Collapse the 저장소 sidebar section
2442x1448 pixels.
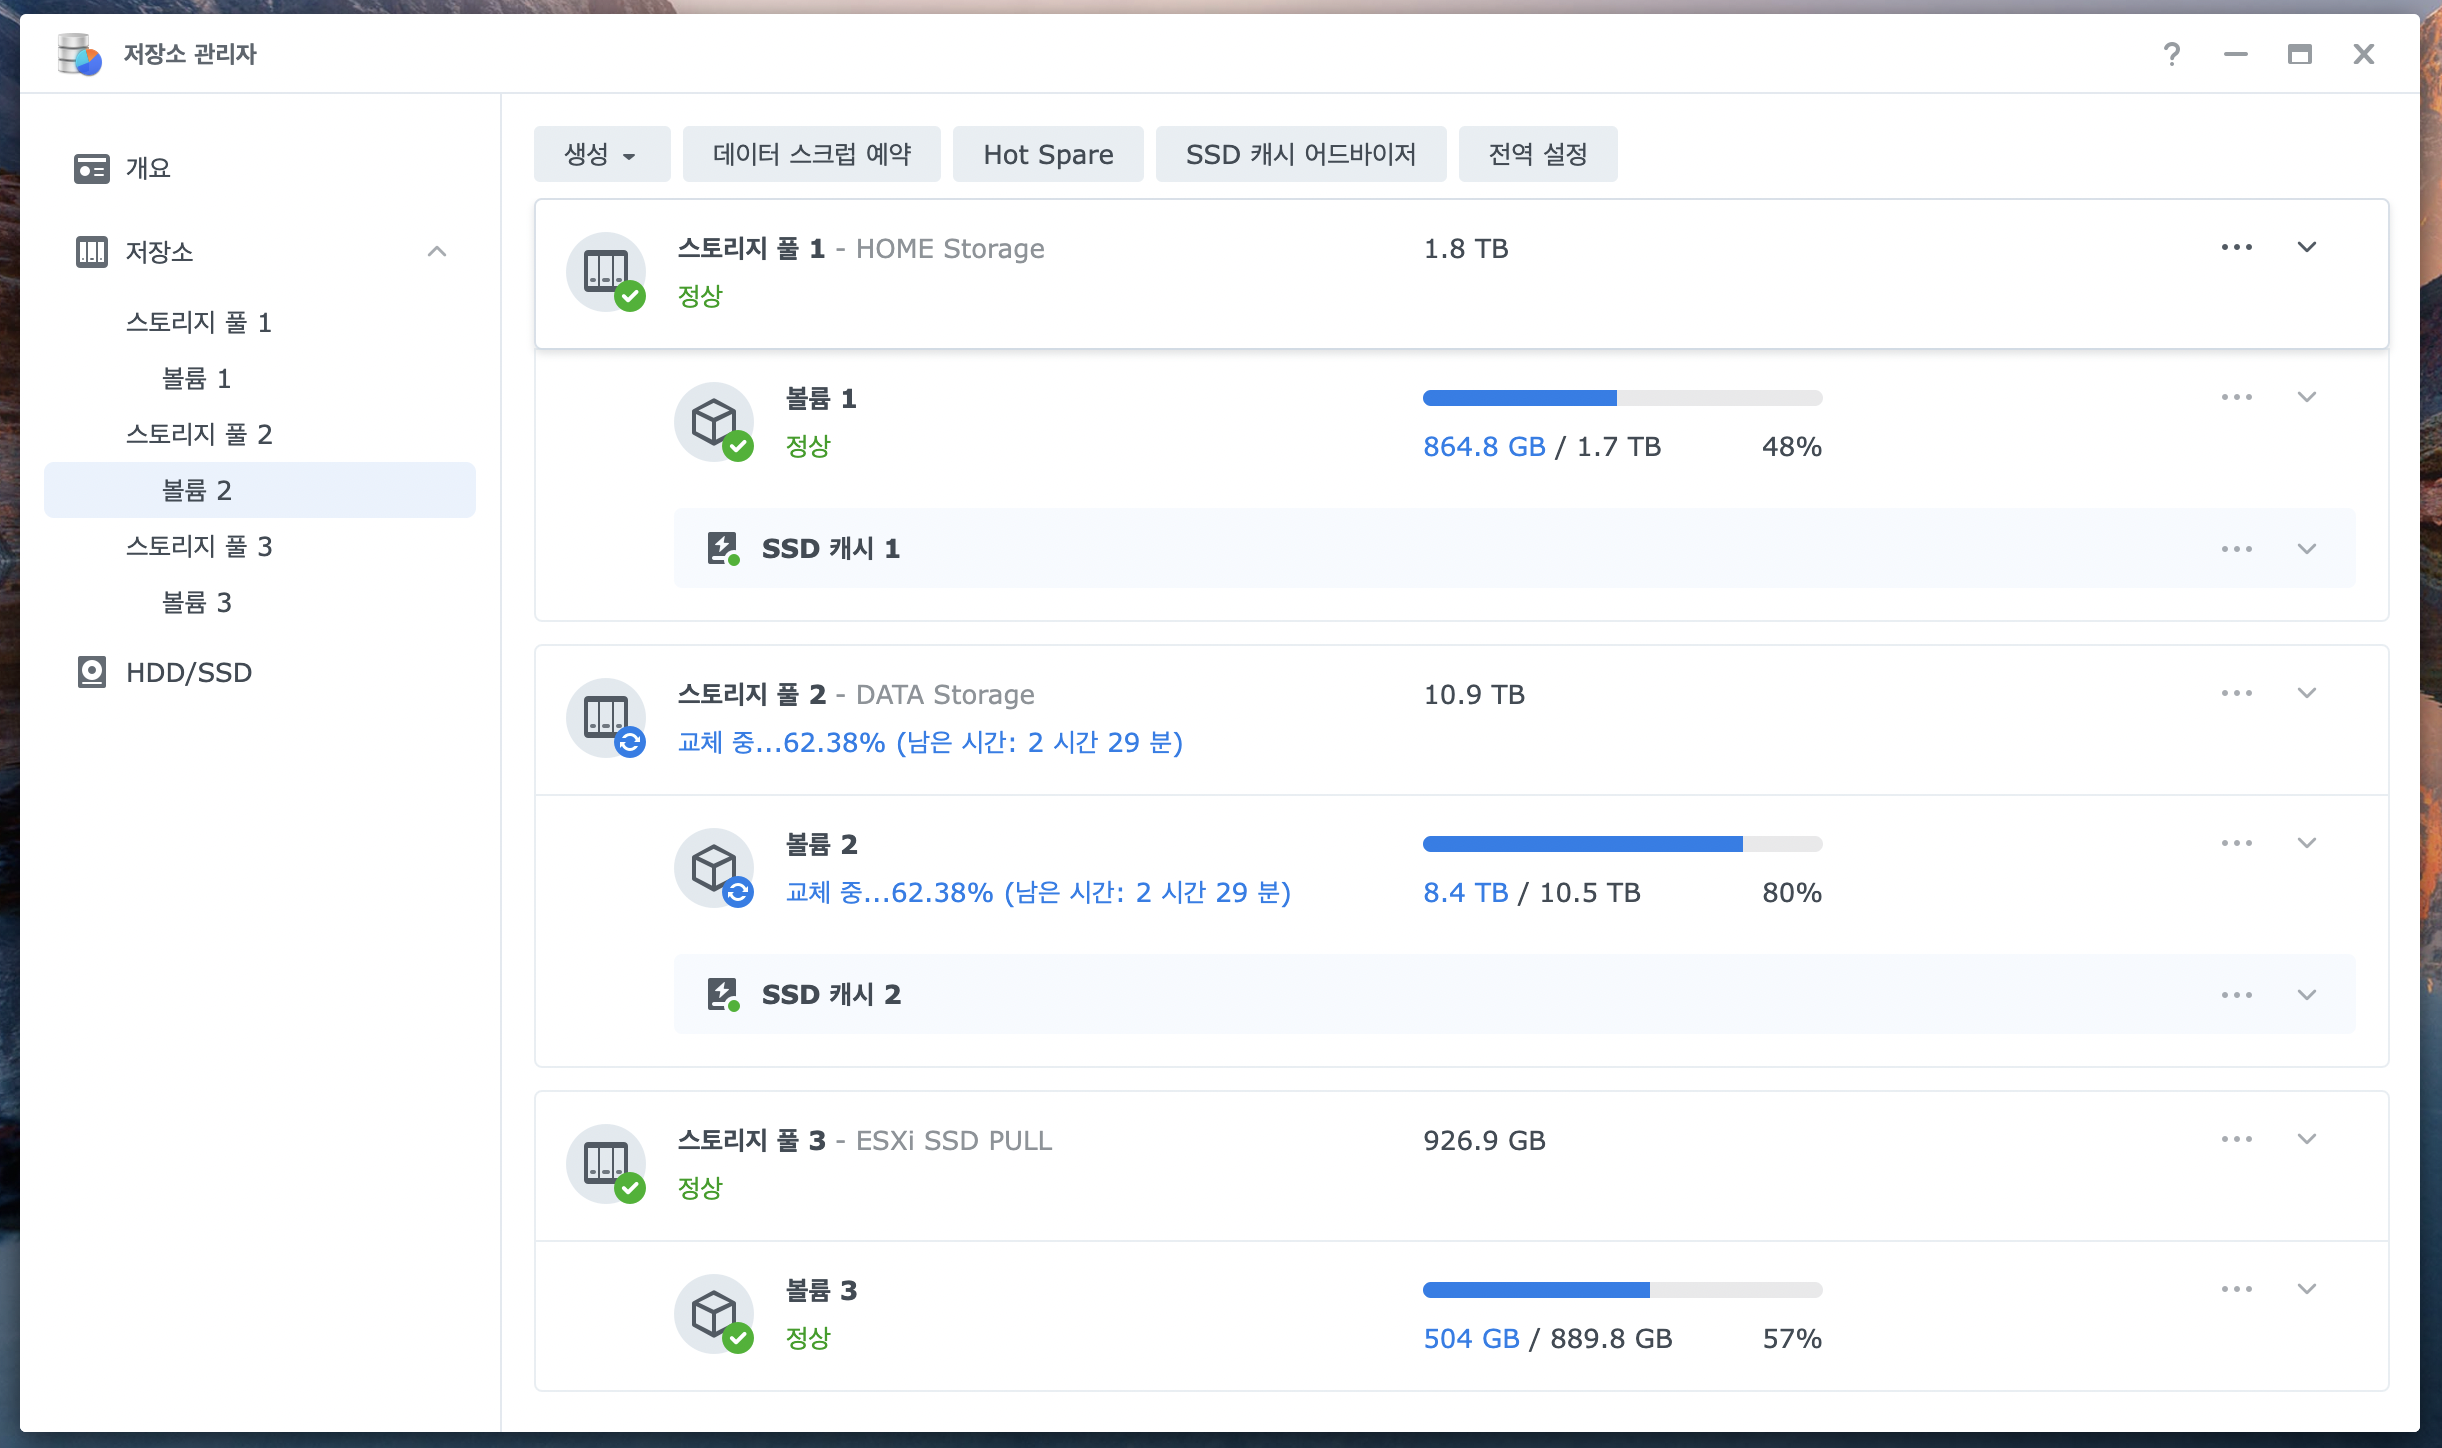437,251
